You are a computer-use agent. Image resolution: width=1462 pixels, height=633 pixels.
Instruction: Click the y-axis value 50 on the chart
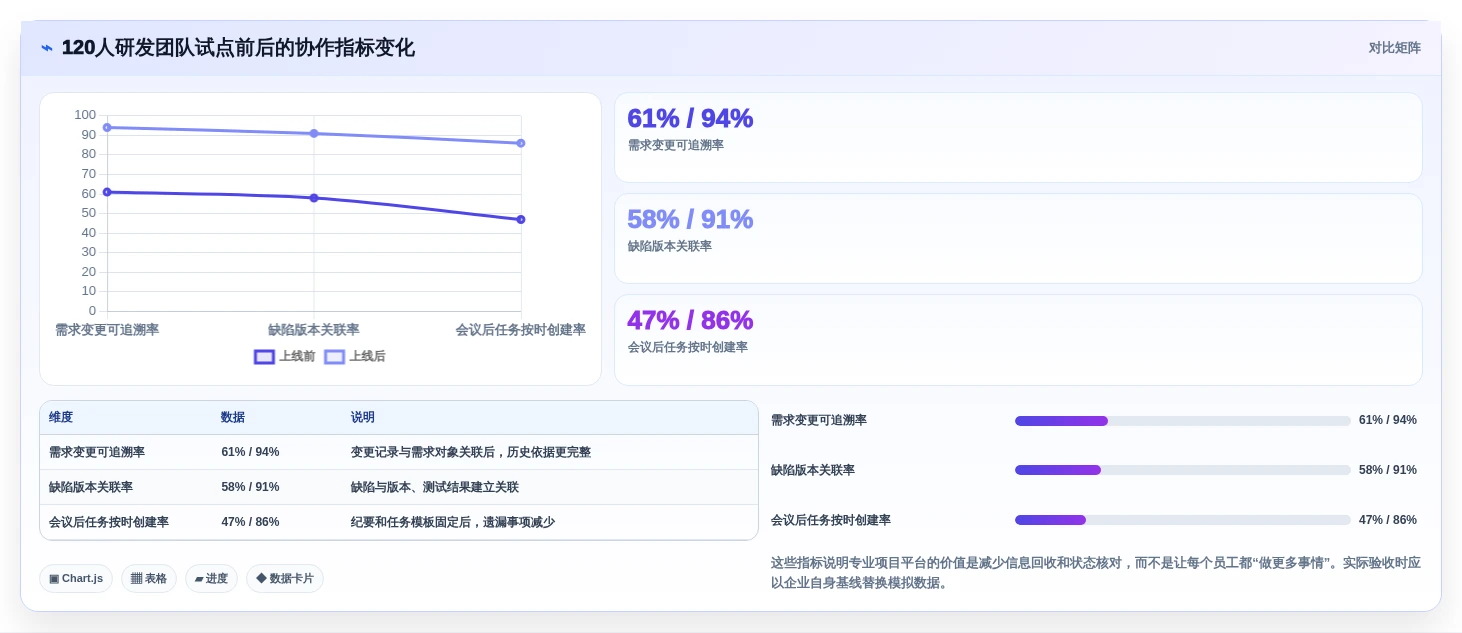point(89,213)
